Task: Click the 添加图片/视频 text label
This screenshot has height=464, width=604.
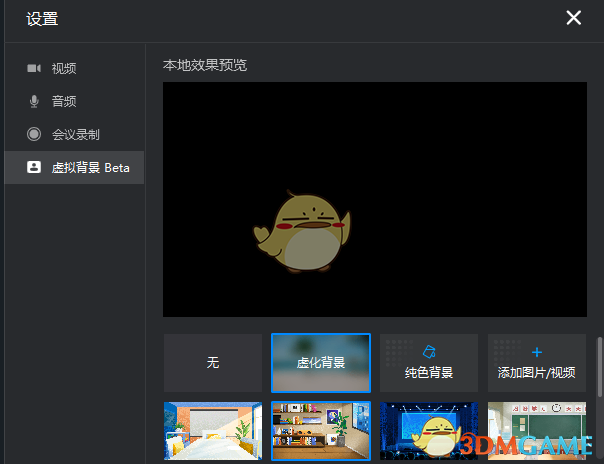Action: (537, 373)
